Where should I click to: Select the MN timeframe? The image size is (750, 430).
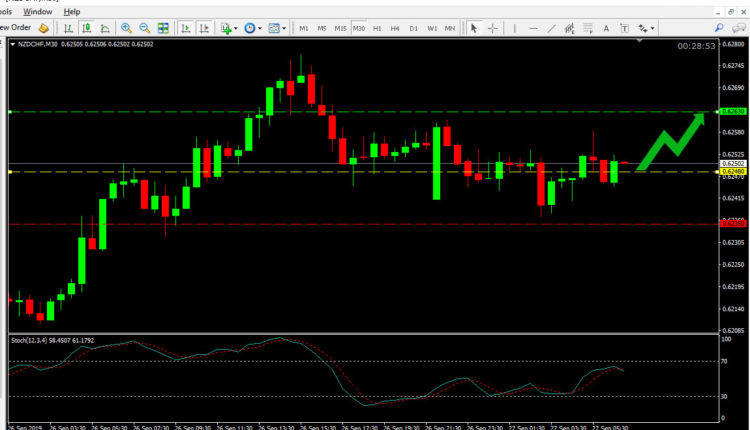pos(450,28)
